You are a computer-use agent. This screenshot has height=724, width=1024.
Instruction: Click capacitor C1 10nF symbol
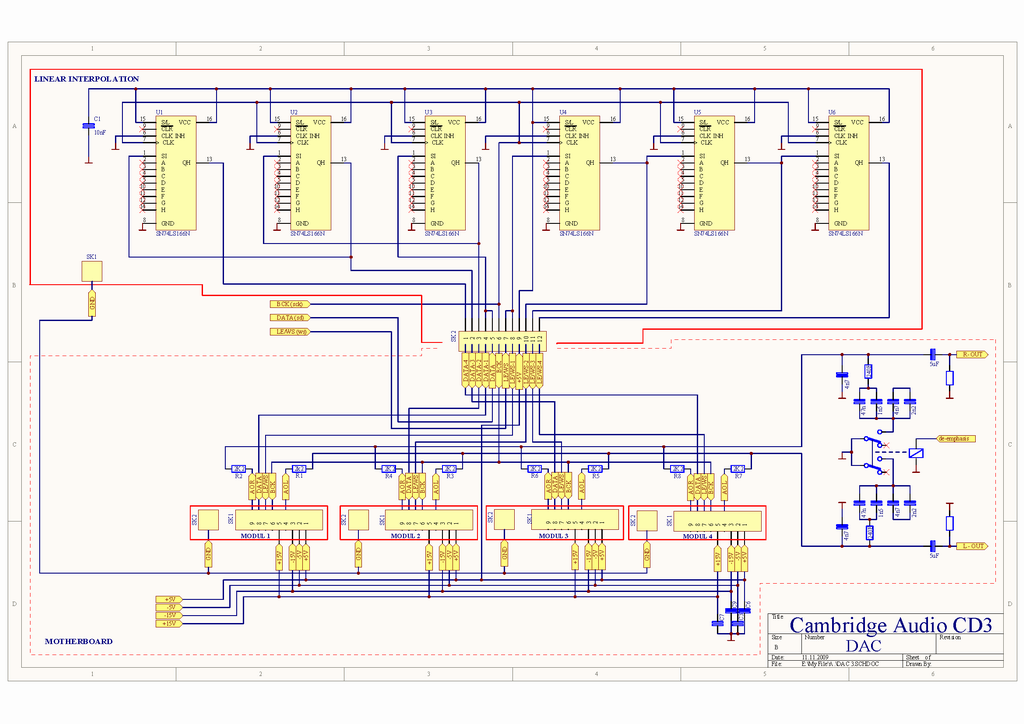88,125
